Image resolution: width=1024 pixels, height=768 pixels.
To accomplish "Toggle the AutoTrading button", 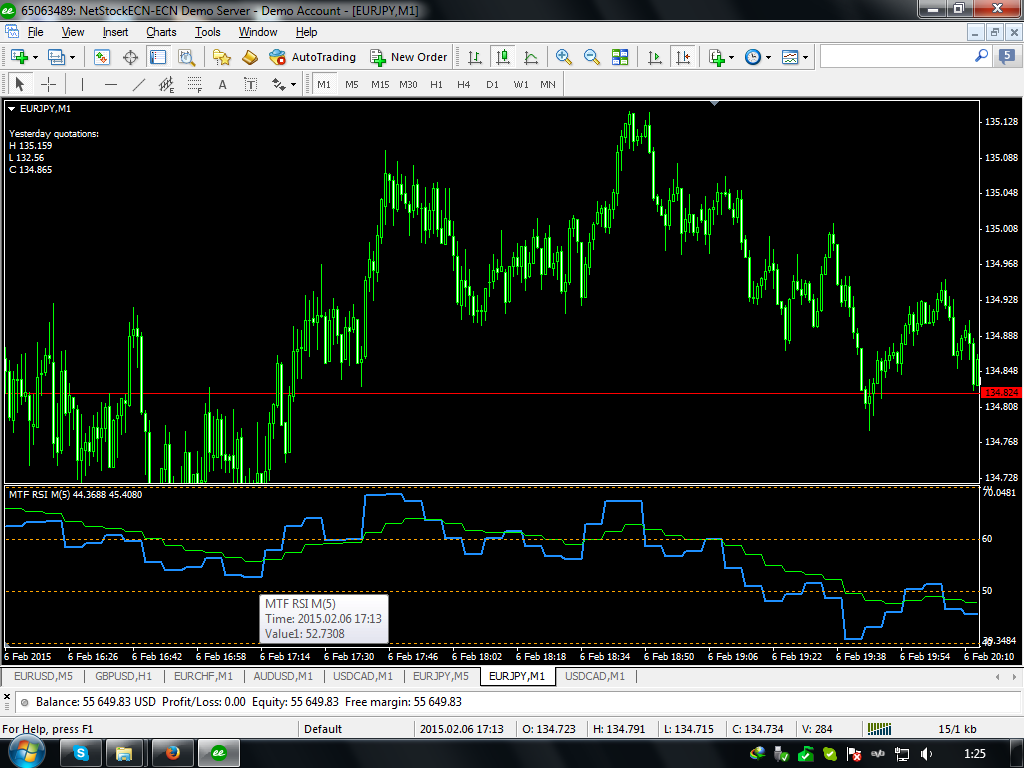I will tap(311, 57).
